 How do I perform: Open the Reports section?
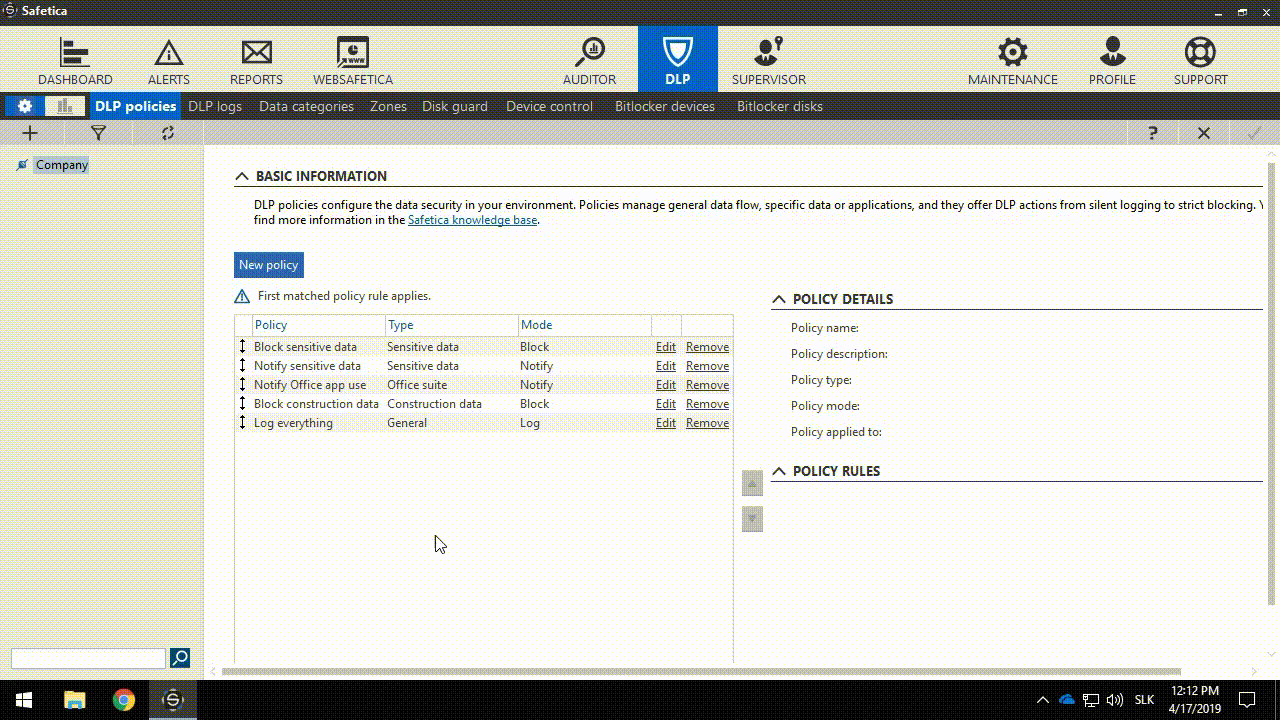click(256, 58)
